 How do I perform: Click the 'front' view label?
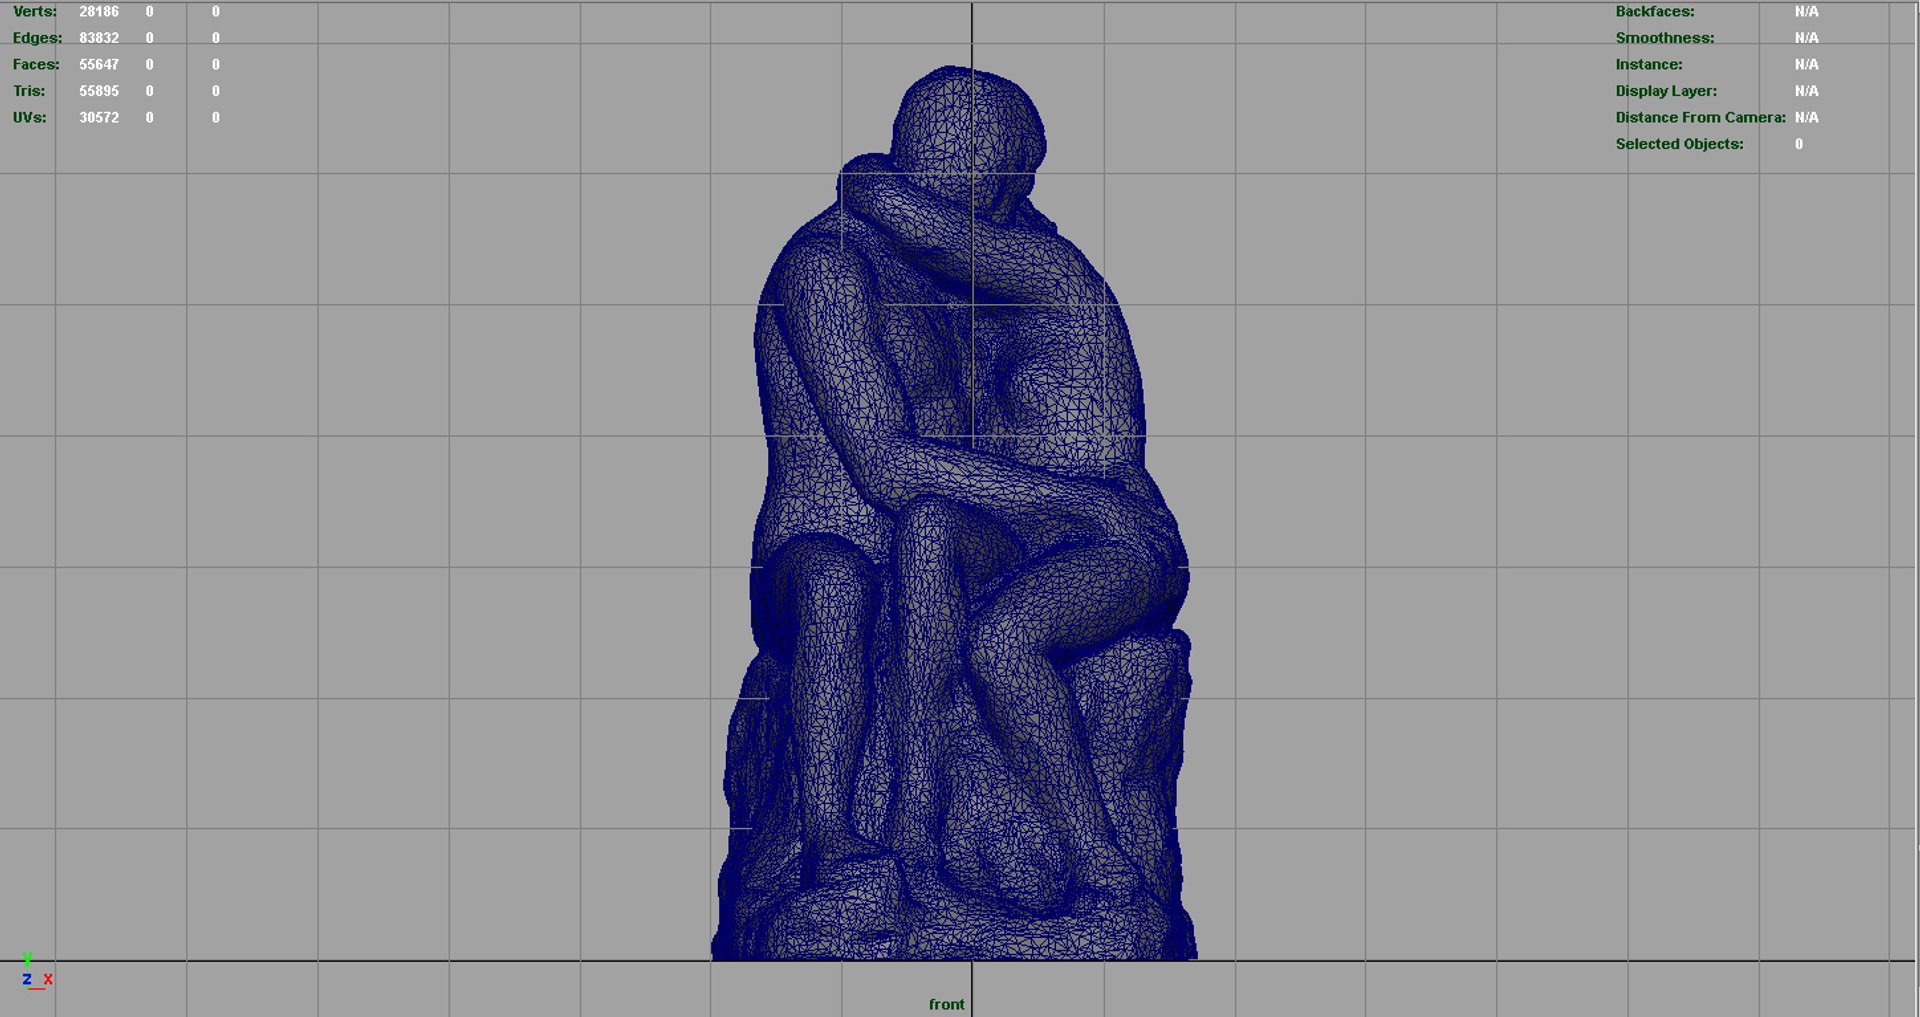tap(946, 1004)
